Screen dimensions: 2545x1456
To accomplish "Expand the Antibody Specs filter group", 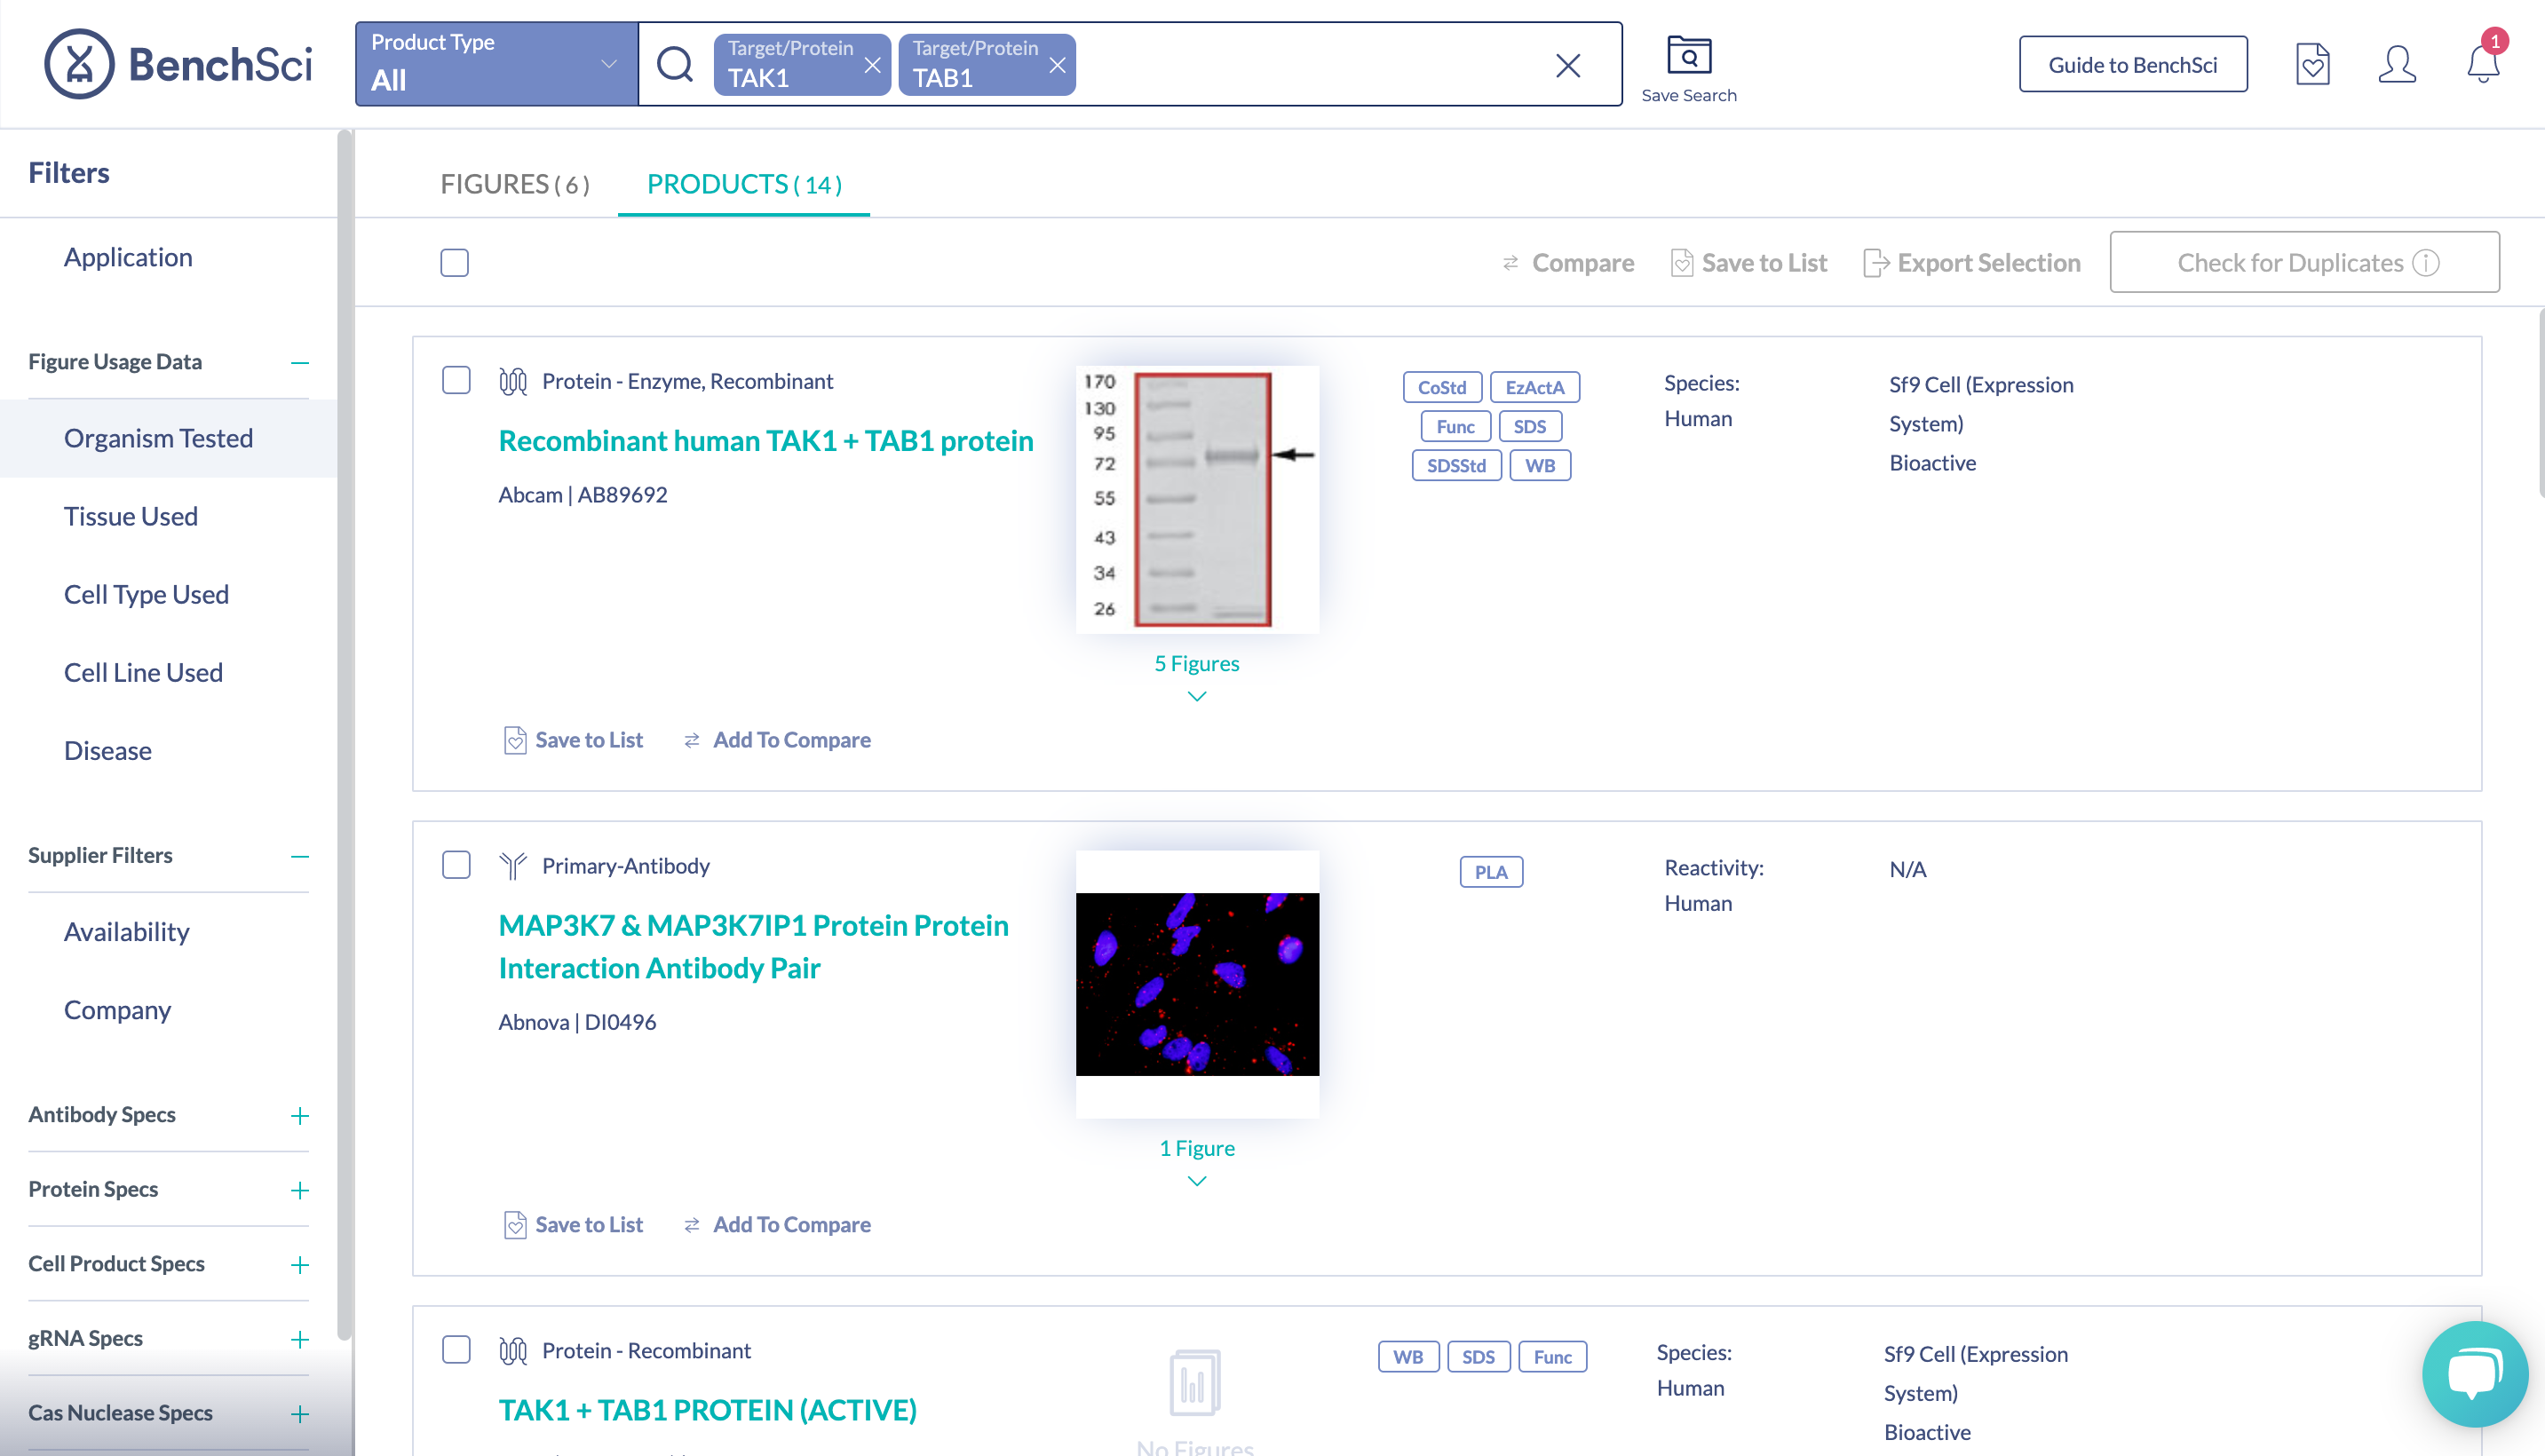I will [299, 1115].
